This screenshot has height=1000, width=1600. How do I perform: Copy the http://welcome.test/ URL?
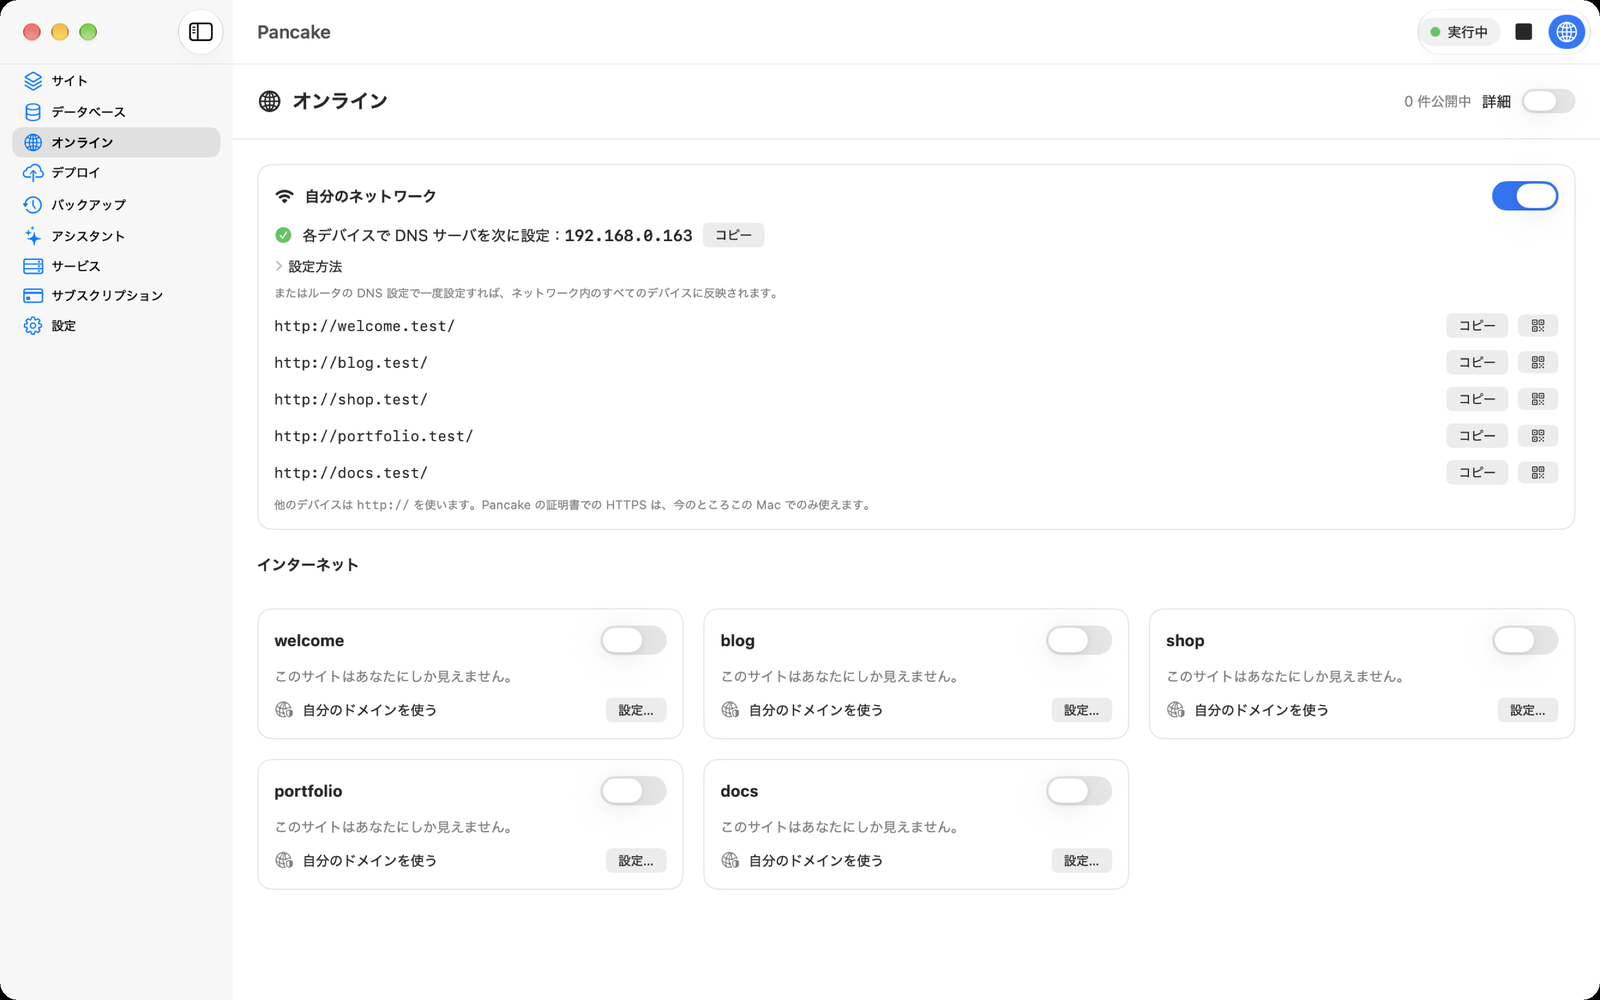pos(1477,326)
